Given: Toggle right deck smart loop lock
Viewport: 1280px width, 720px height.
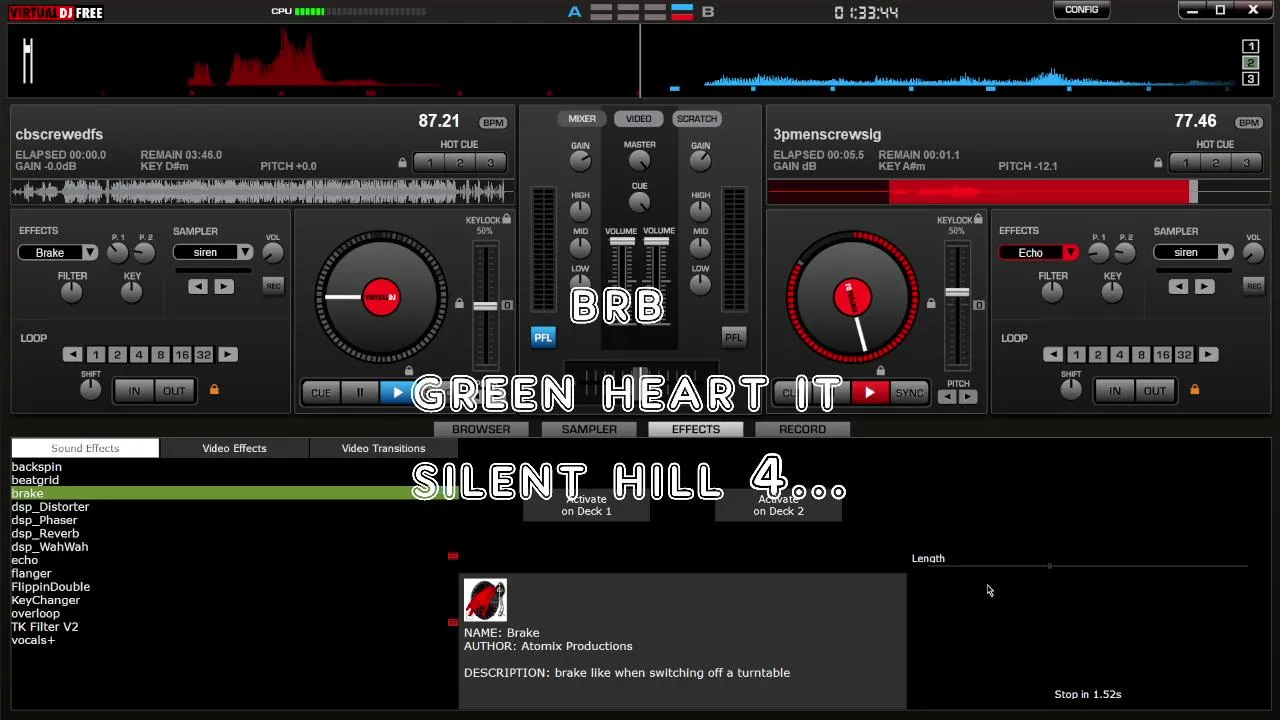Looking at the screenshot, I should (1194, 389).
